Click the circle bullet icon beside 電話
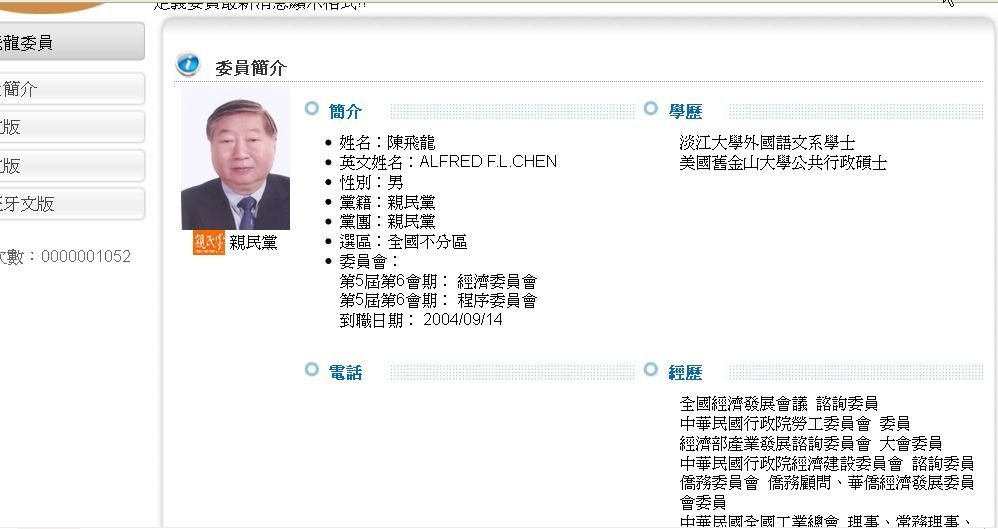 312,371
